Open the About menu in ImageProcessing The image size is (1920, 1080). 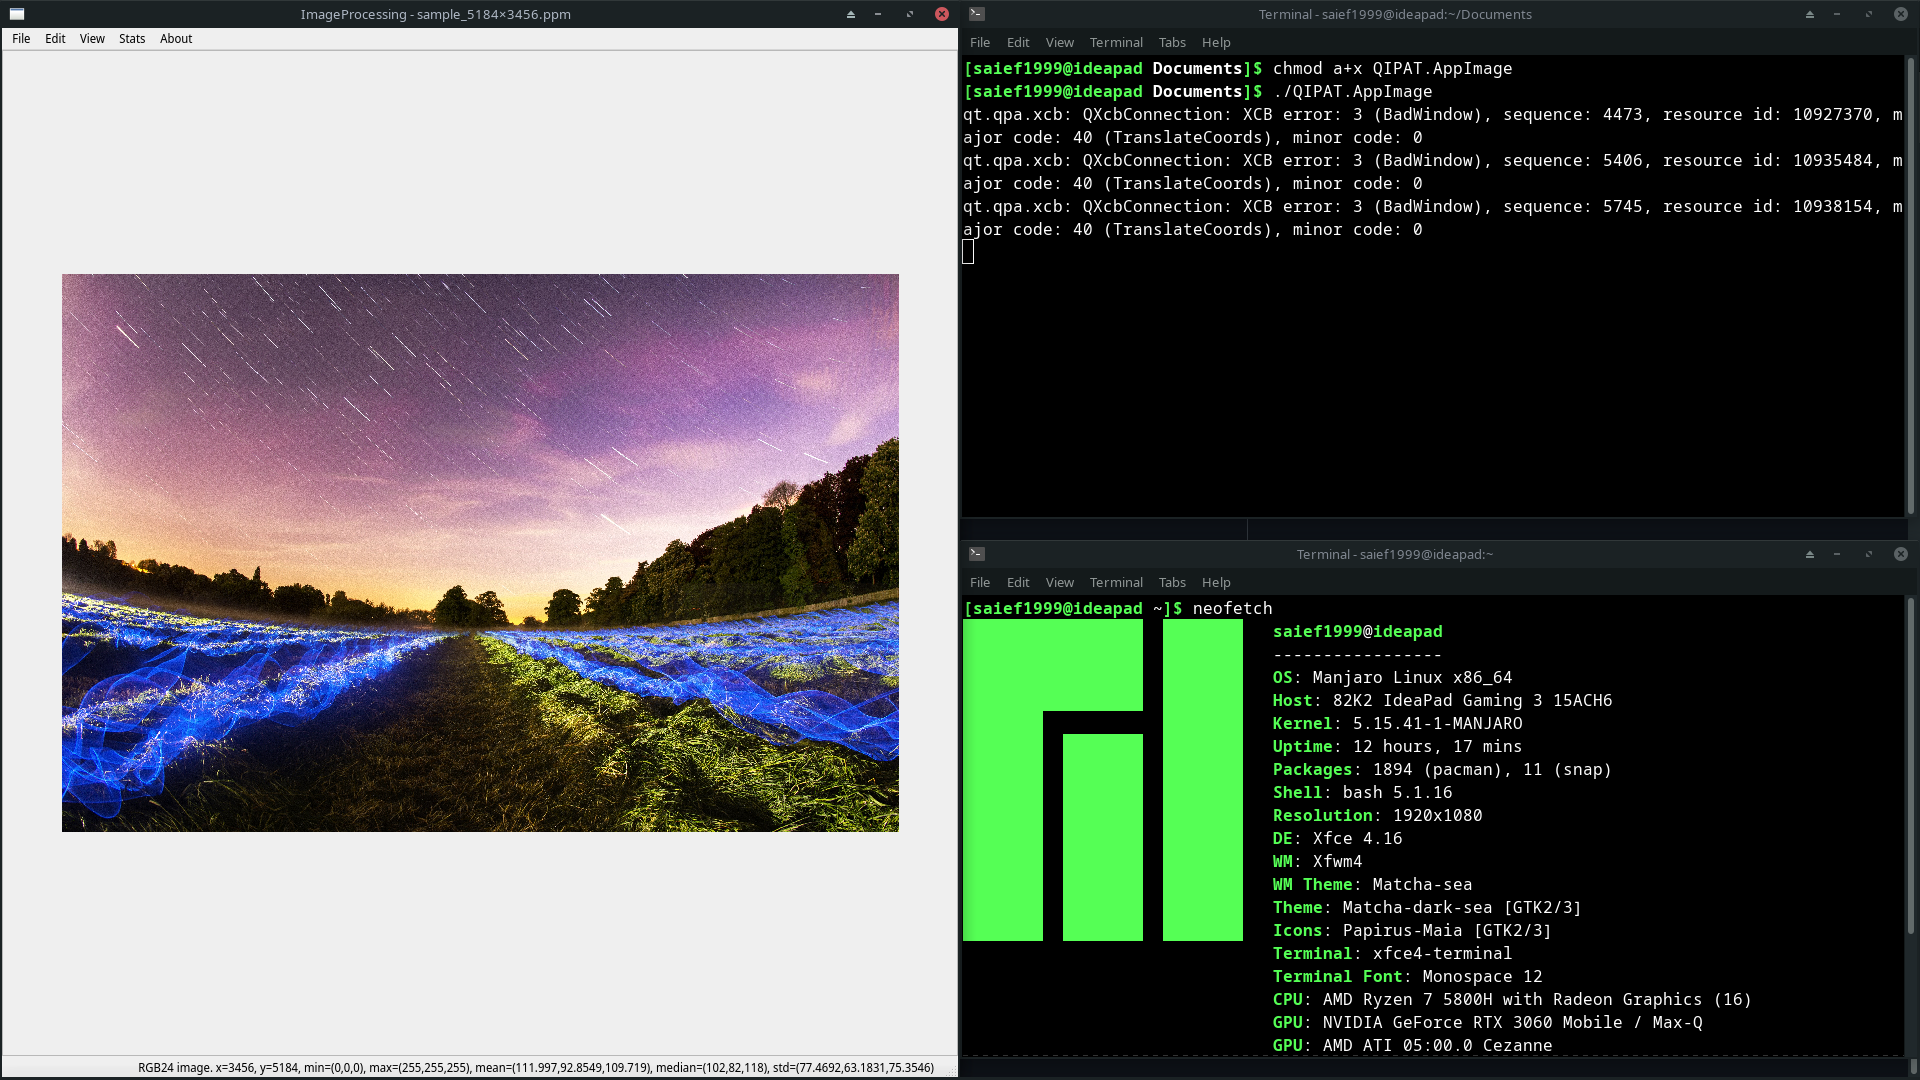(x=176, y=39)
